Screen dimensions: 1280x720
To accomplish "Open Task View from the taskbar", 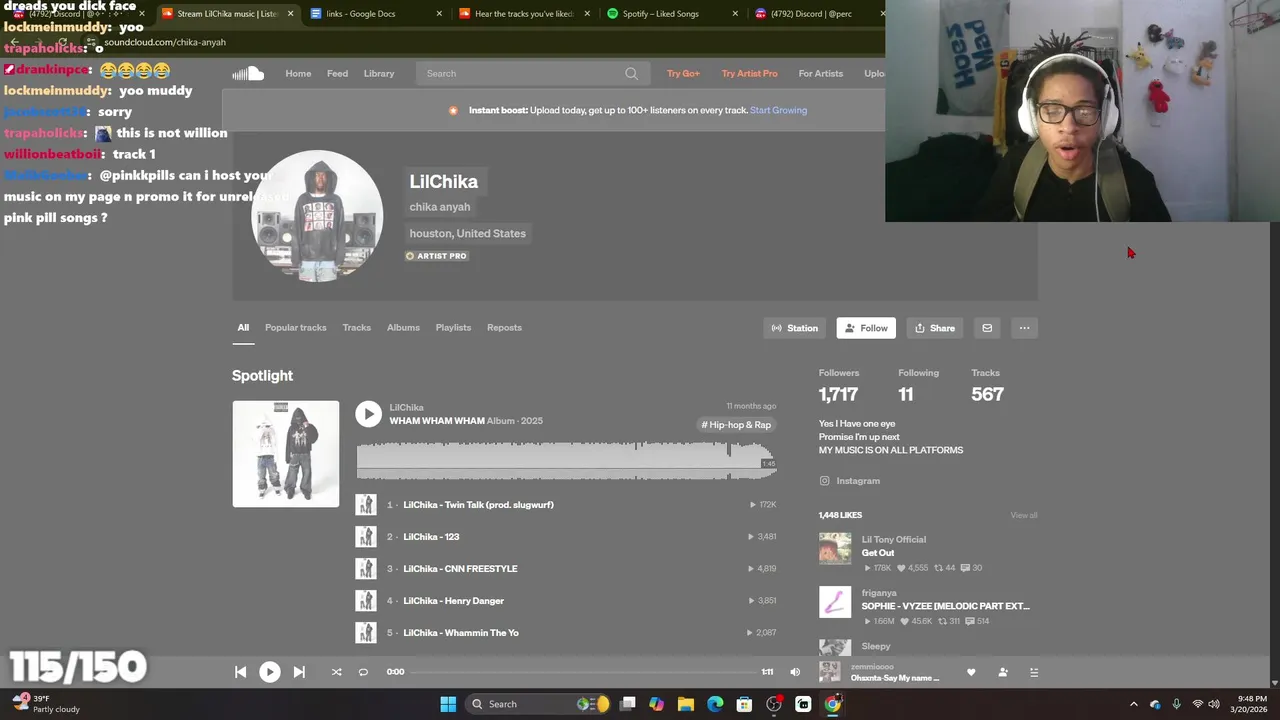I will tap(627, 704).
